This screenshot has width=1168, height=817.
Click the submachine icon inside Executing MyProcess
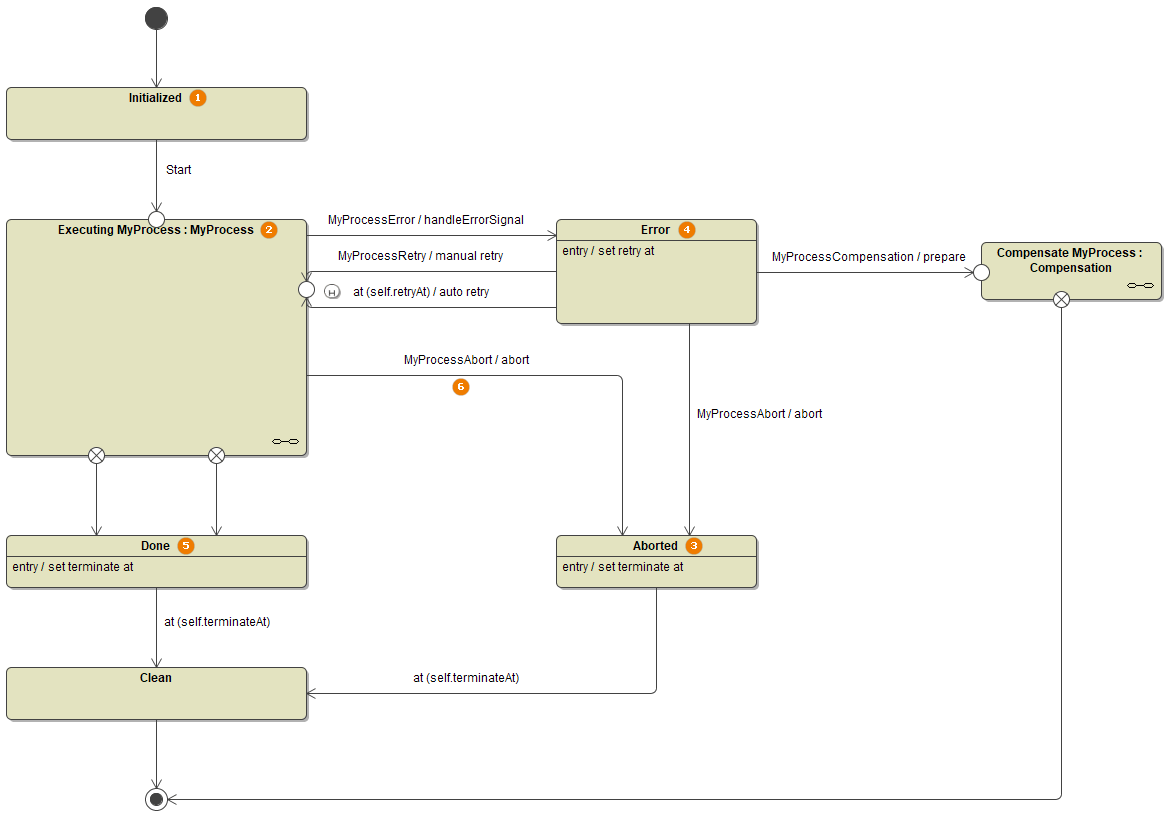[283, 440]
